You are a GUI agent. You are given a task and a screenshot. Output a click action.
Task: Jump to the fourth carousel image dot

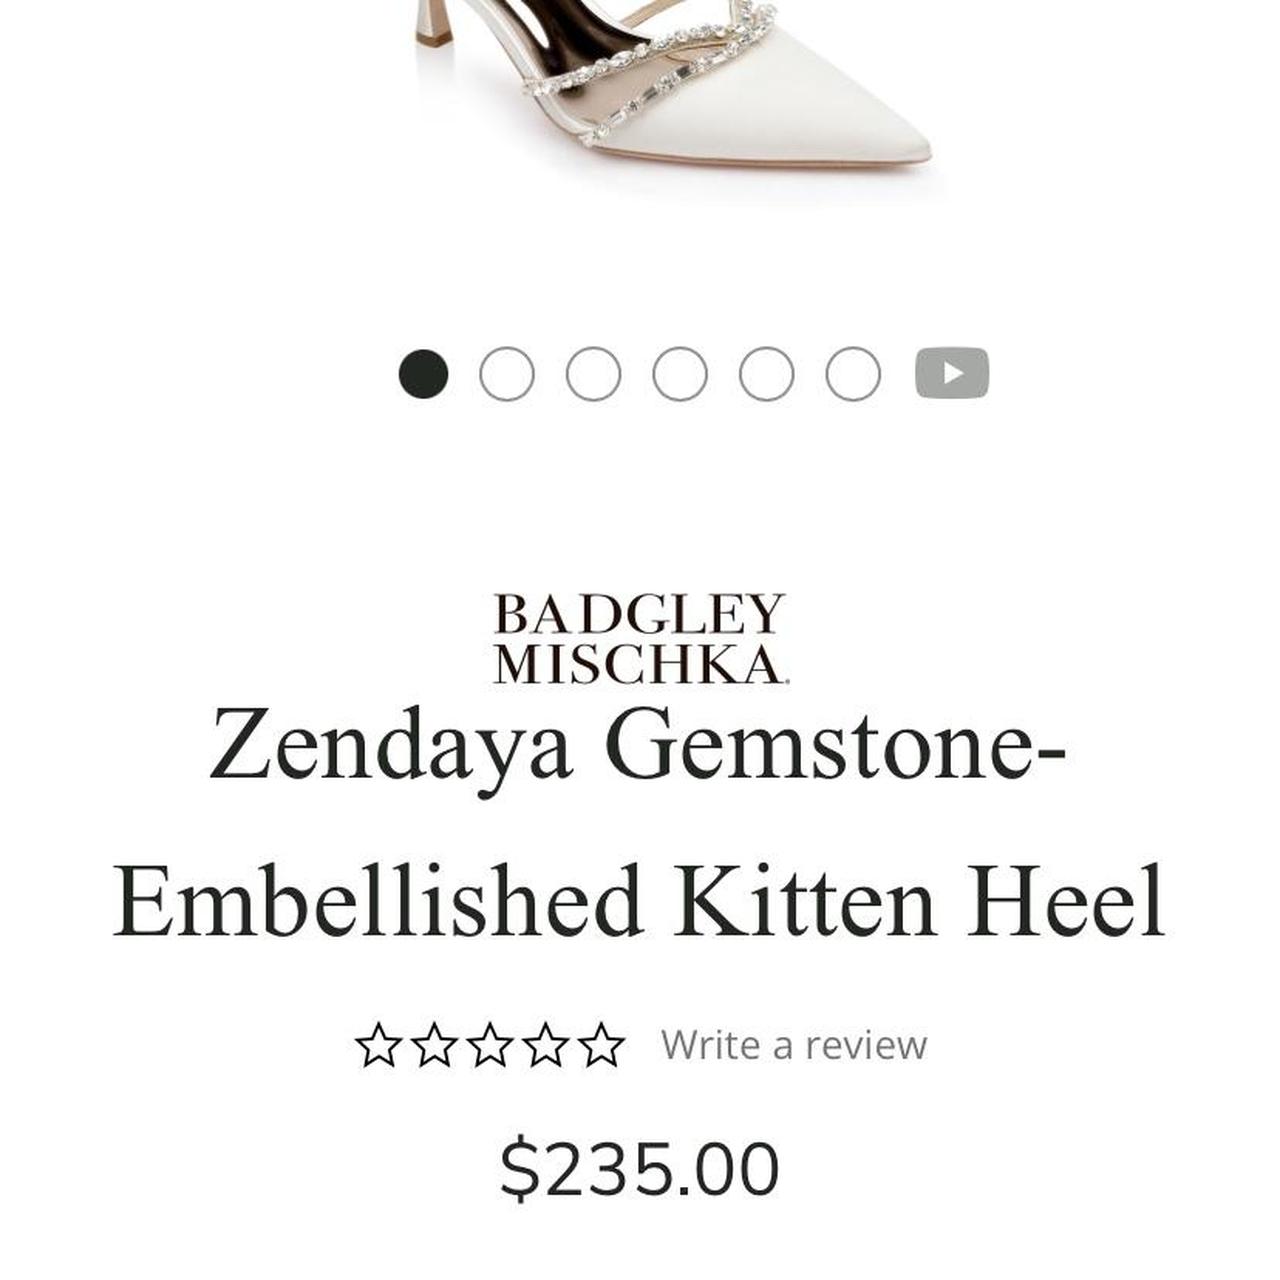click(x=680, y=374)
